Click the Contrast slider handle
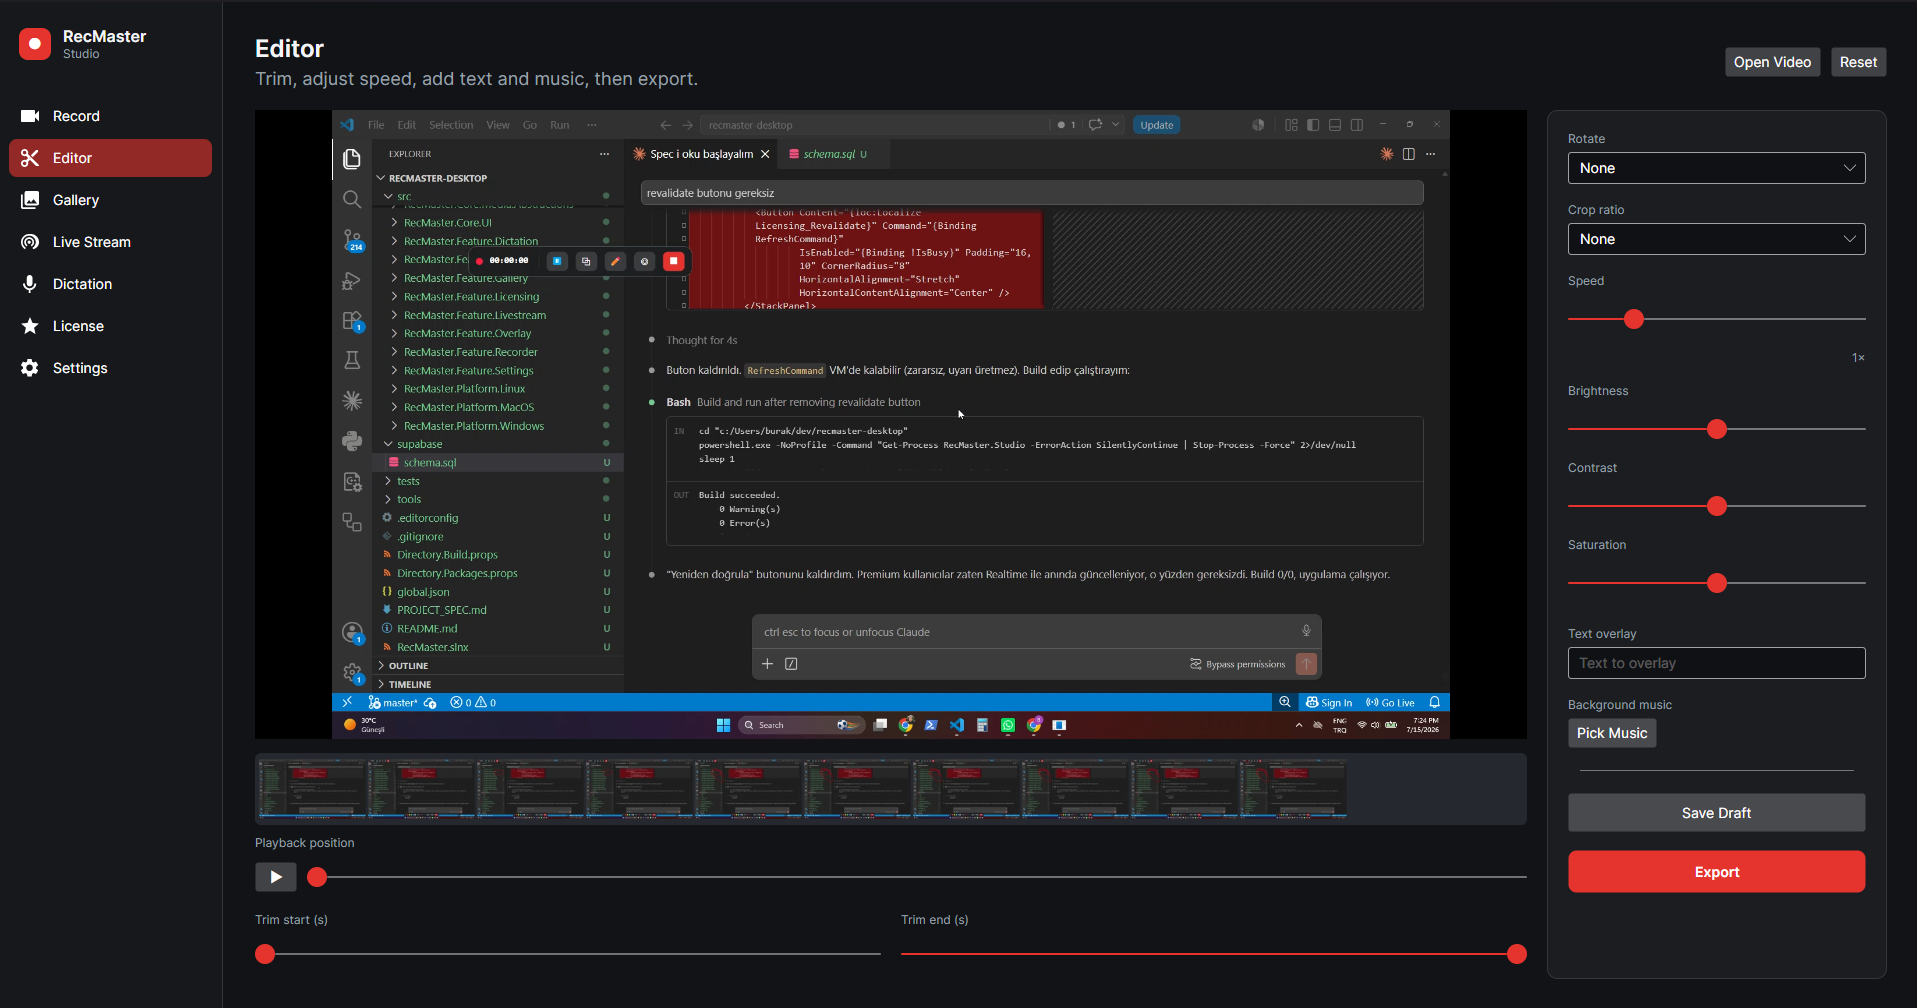Viewport: 1917px width, 1008px height. tap(1717, 506)
